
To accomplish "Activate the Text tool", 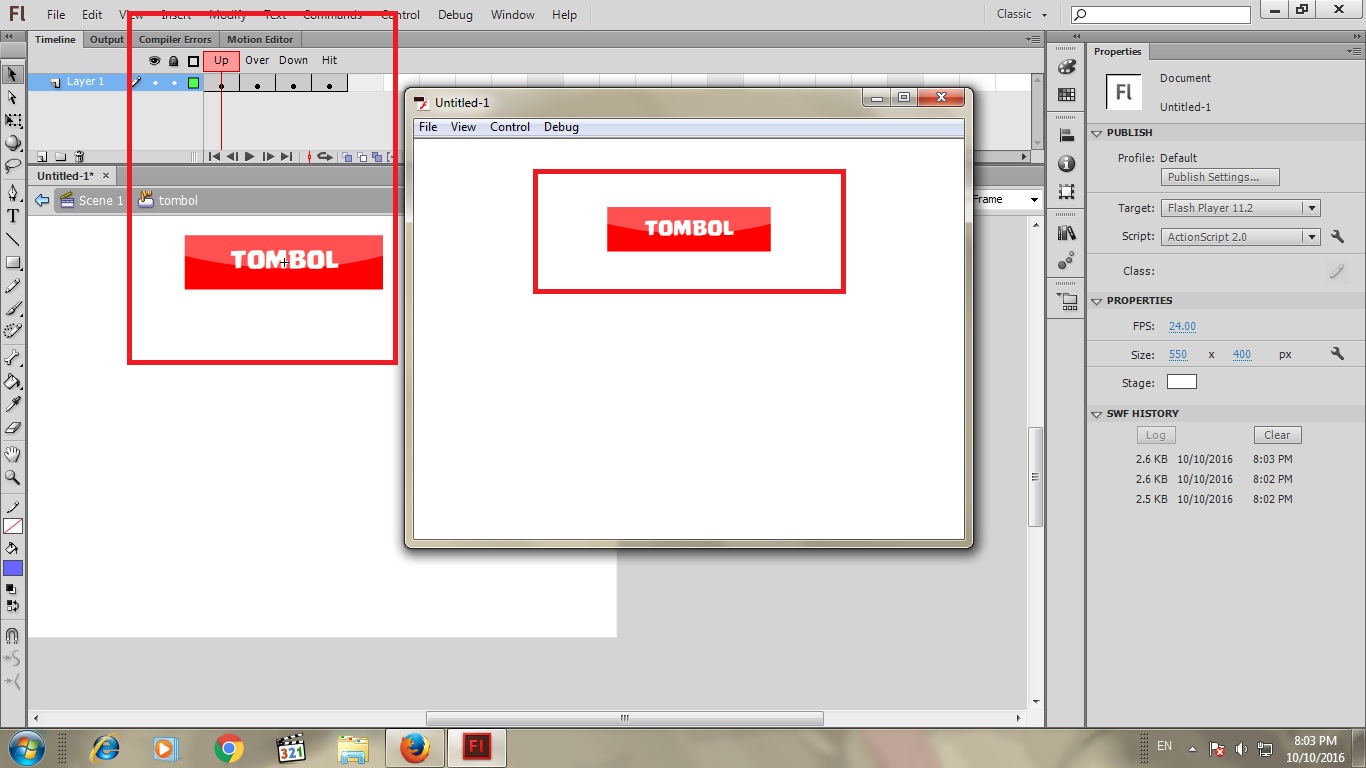I will click(x=13, y=216).
